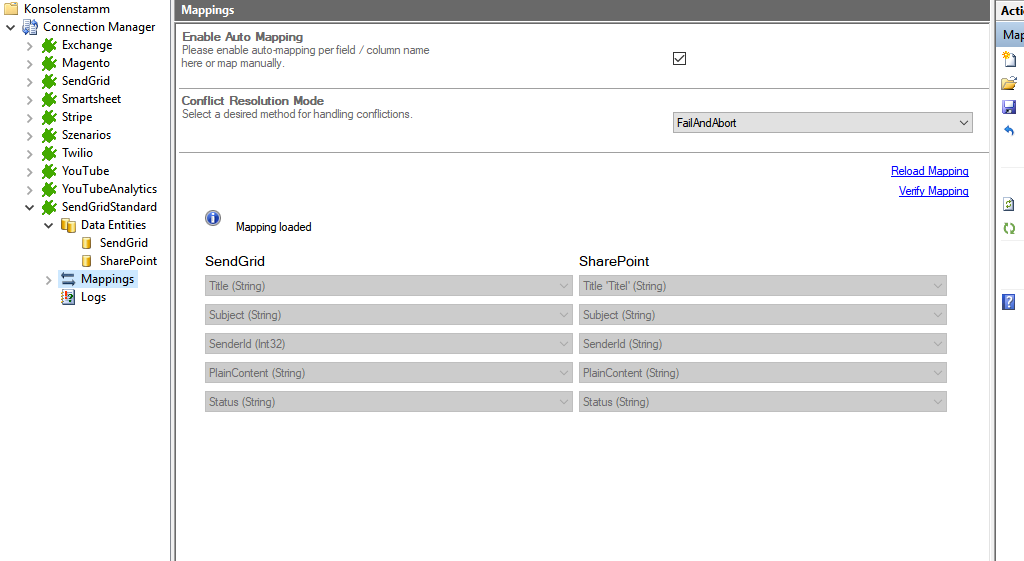Image resolution: width=1024 pixels, height=561 pixels.
Task: Click the Connection Manager icon in tree
Action: point(30,27)
